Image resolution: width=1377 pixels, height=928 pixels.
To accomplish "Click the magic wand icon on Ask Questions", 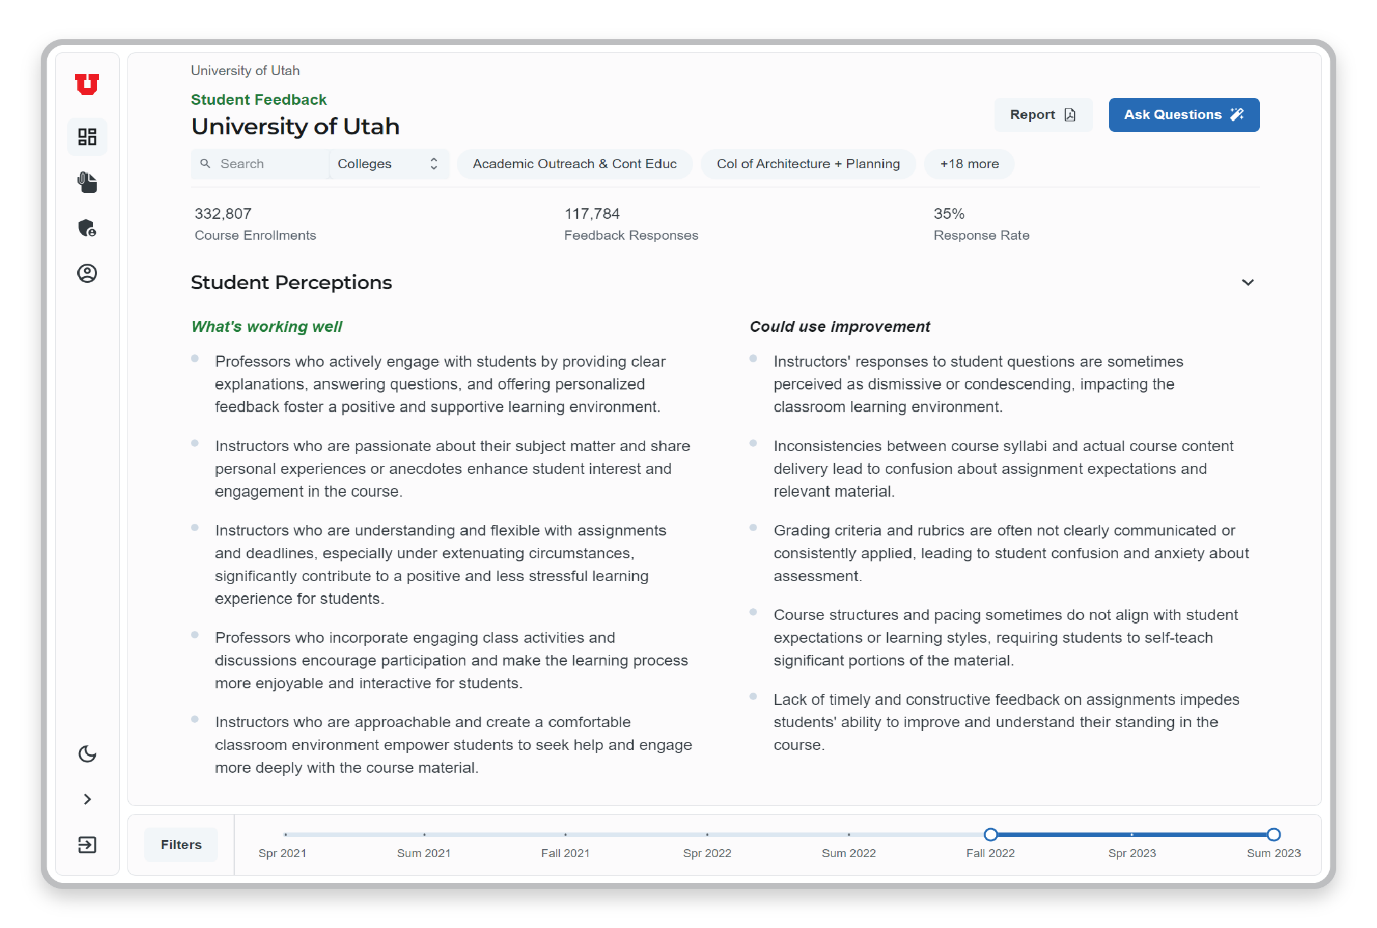I will [1237, 115].
